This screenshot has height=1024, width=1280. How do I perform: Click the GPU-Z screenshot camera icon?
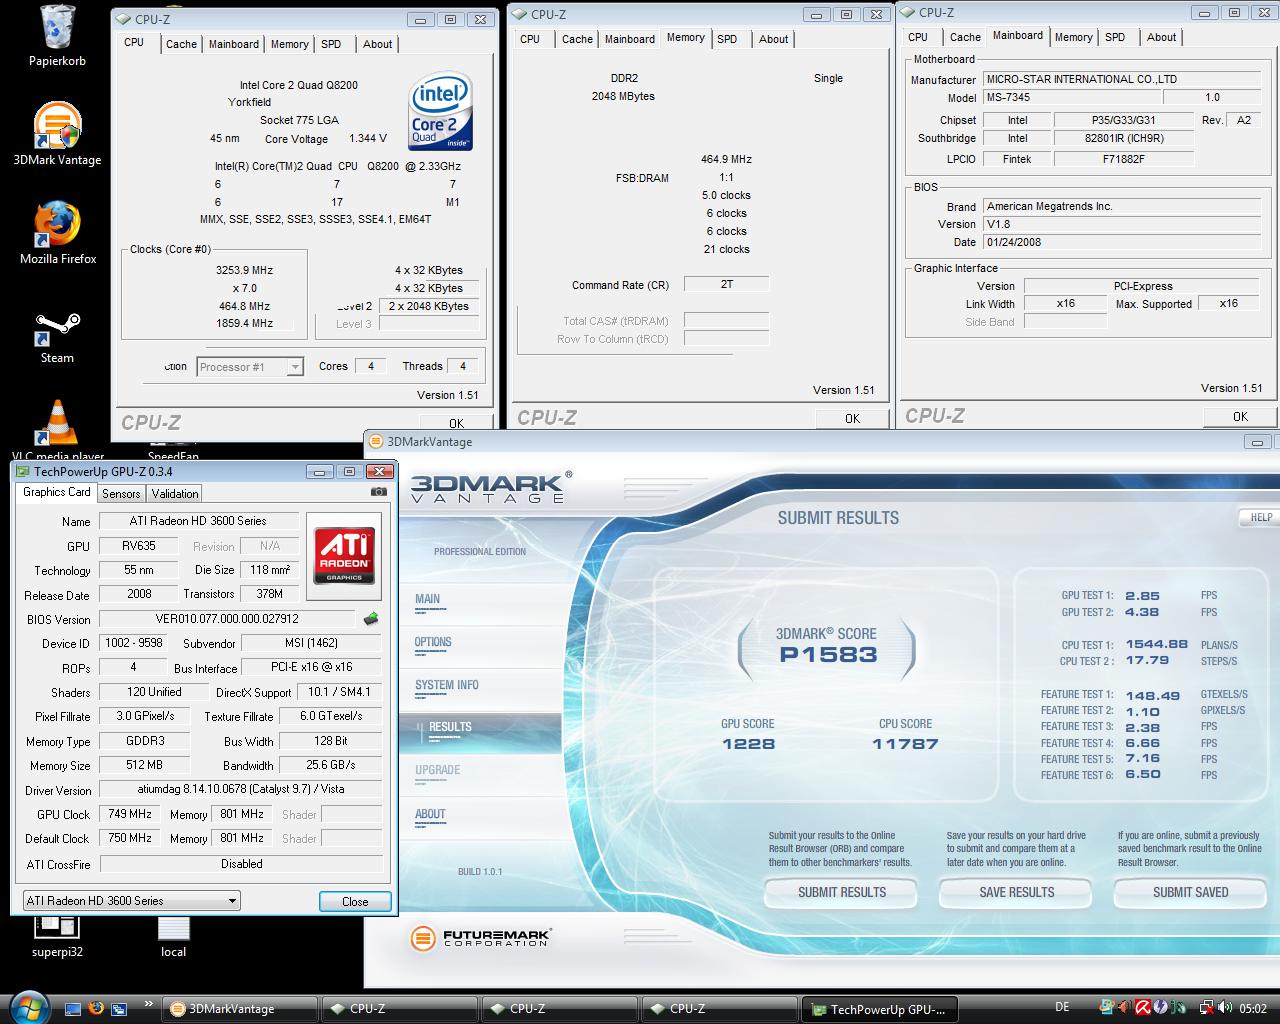(379, 492)
